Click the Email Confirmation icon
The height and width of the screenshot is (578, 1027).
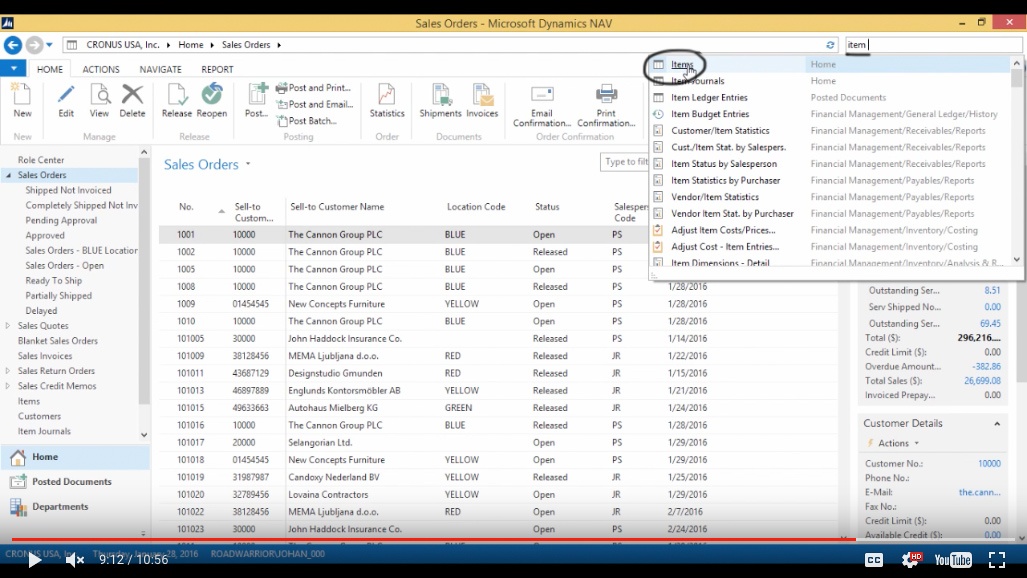[542, 95]
